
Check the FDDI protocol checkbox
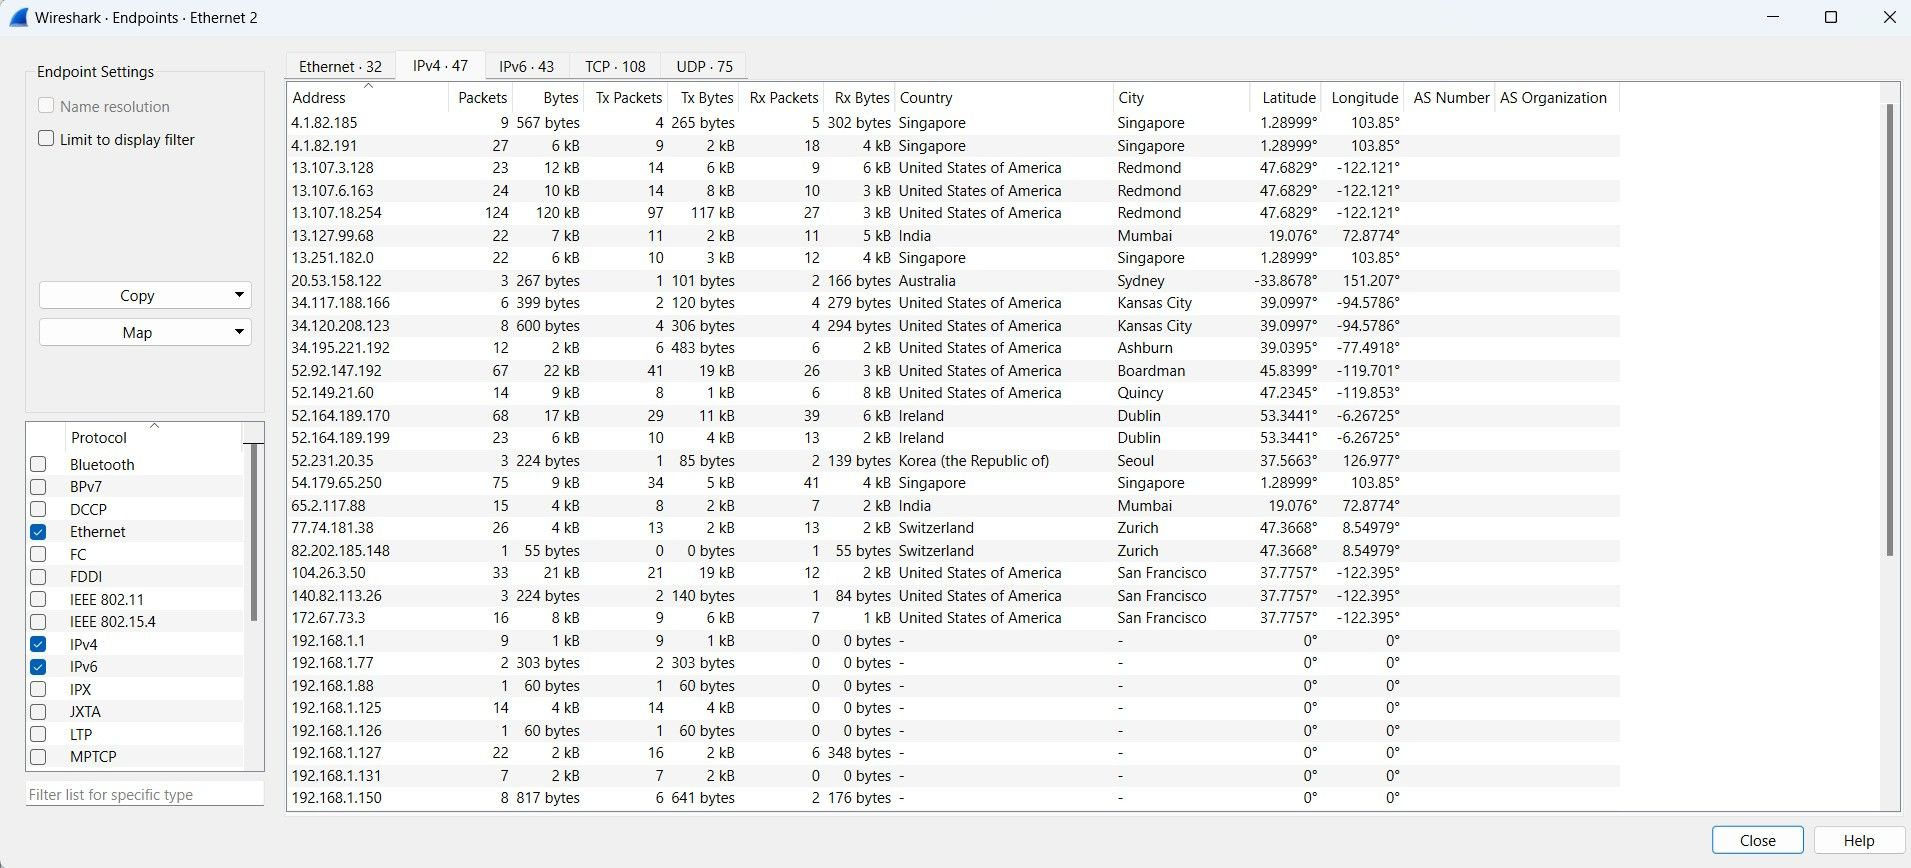[x=38, y=577]
